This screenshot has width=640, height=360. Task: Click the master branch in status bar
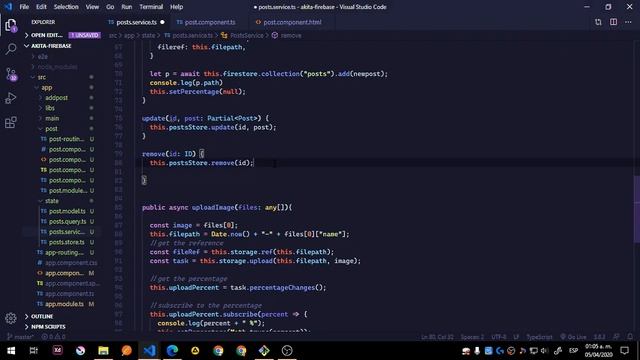pyautogui.click(x=20, y=337)
